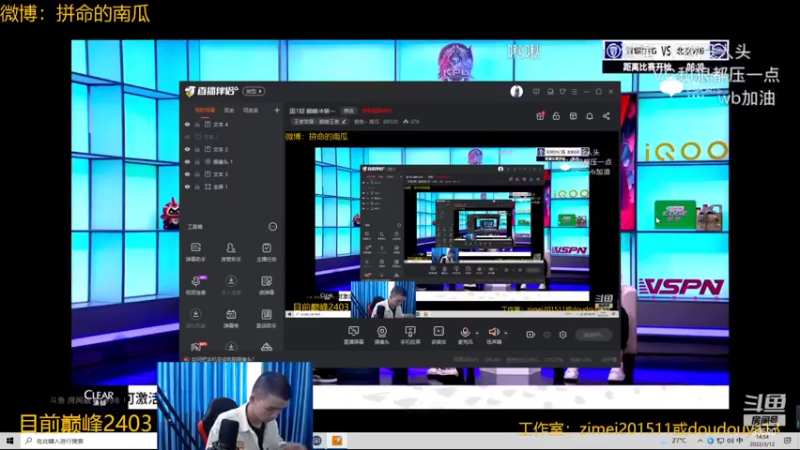This screenshot has width=800, height=450.
Task: Click 修改 button beside room title
Action: [348, 111]
